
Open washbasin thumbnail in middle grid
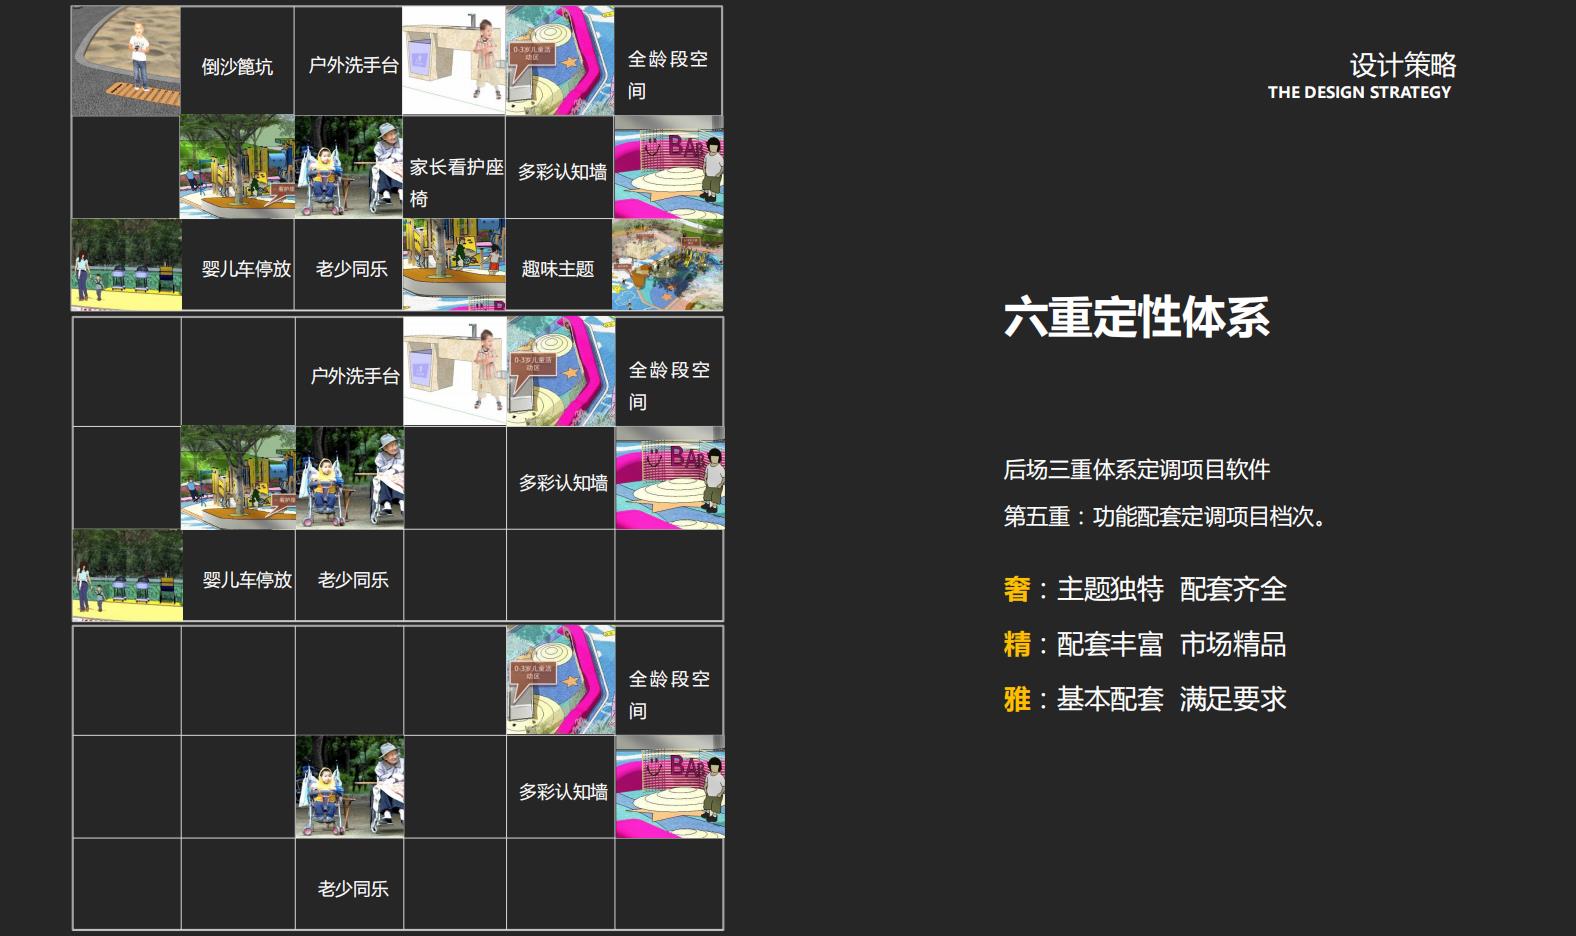(455, 372)
